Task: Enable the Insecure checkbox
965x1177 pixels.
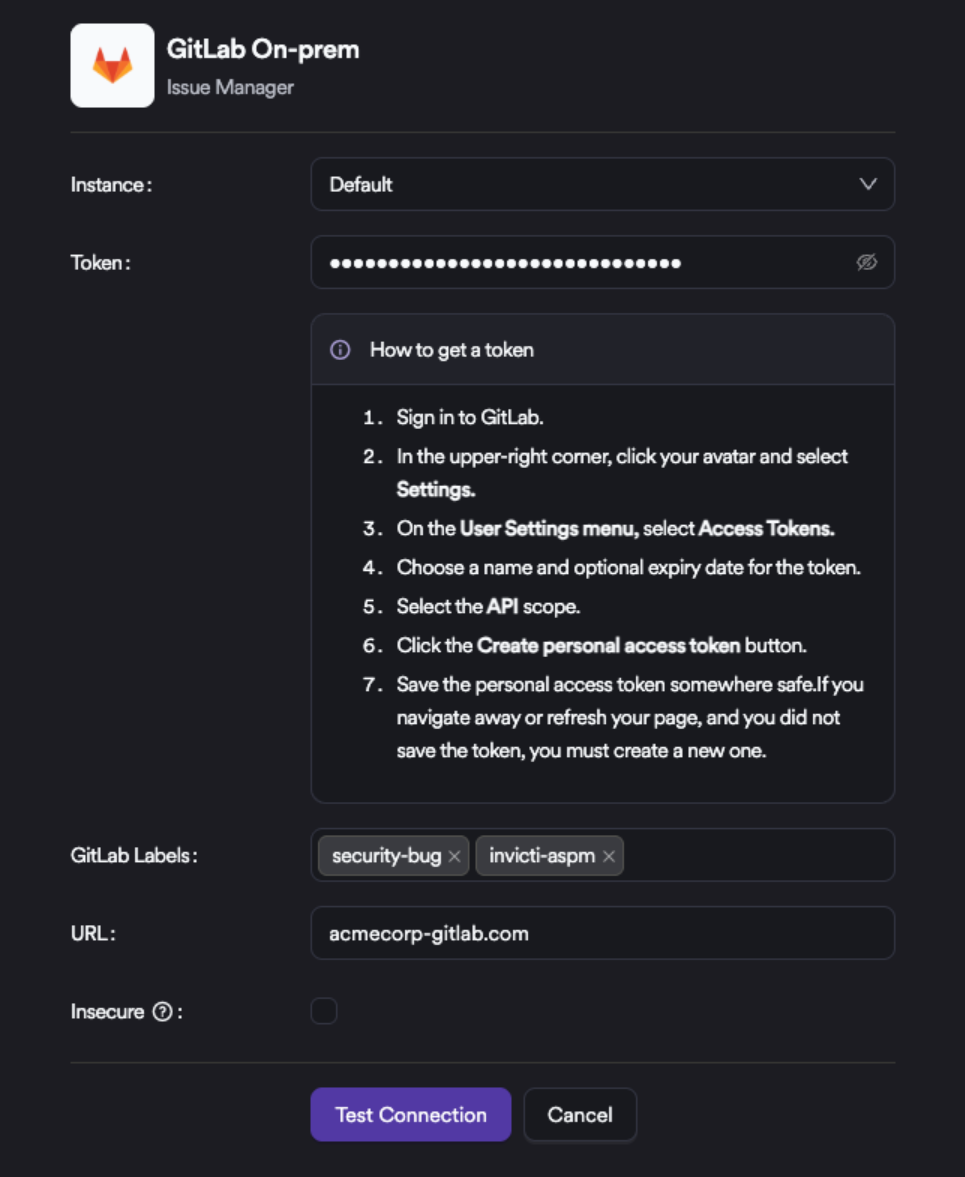Action: (x=324, y=1012)
